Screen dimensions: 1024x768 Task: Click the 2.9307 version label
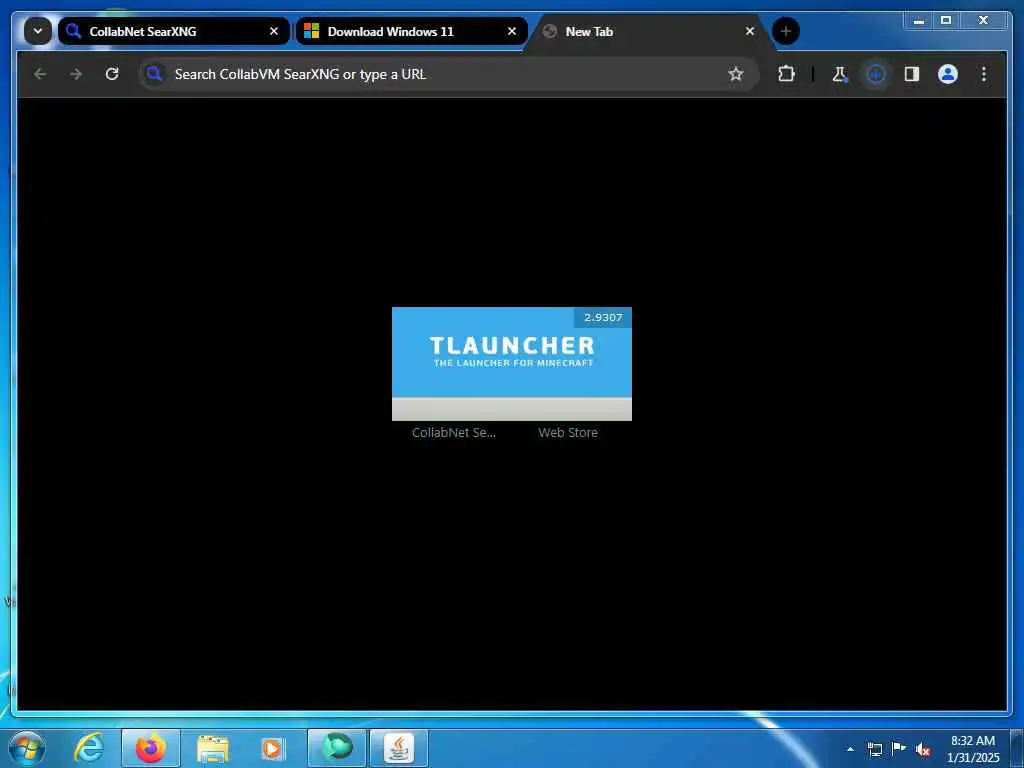click(603, 317)
